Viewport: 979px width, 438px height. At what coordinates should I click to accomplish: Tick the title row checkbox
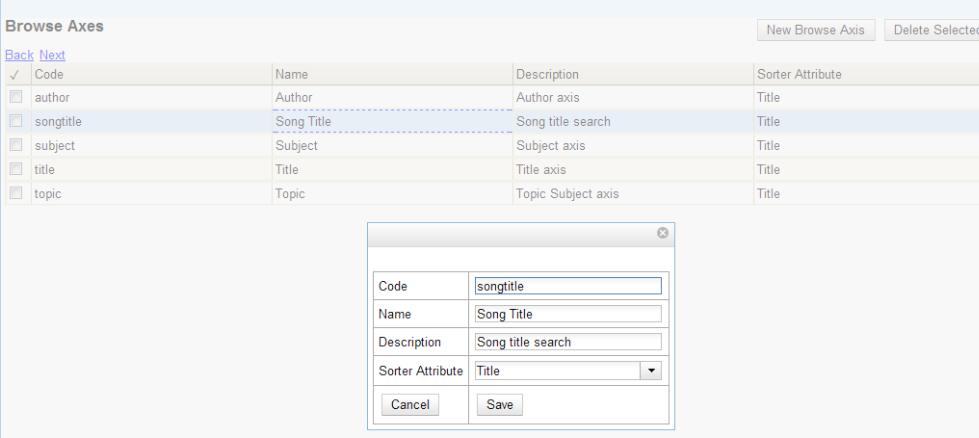[x=16, y=170]
